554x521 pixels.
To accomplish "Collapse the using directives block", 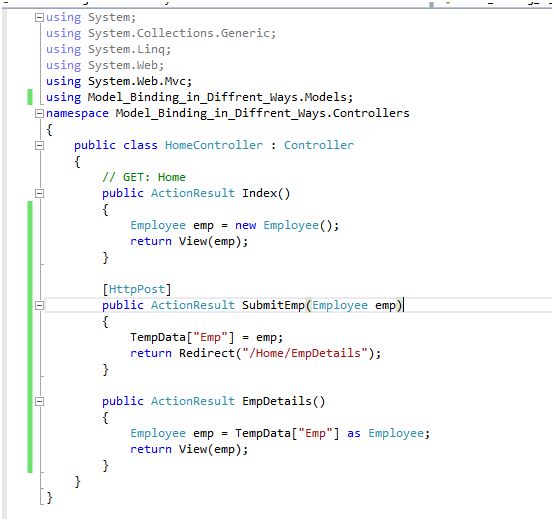I will click(x=39, y=17).
